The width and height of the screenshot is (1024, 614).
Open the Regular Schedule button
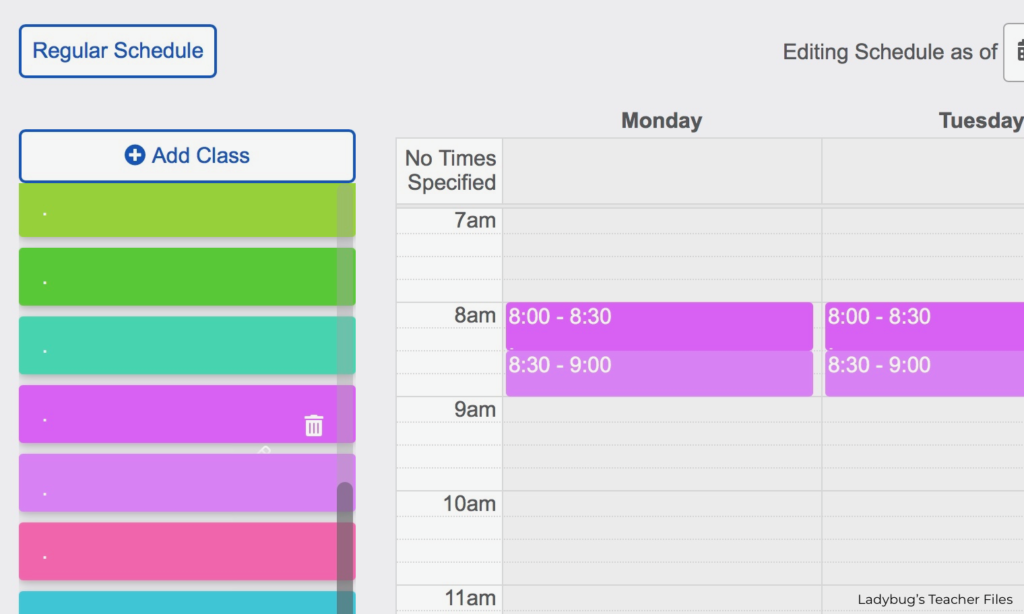tap(118, 51)
